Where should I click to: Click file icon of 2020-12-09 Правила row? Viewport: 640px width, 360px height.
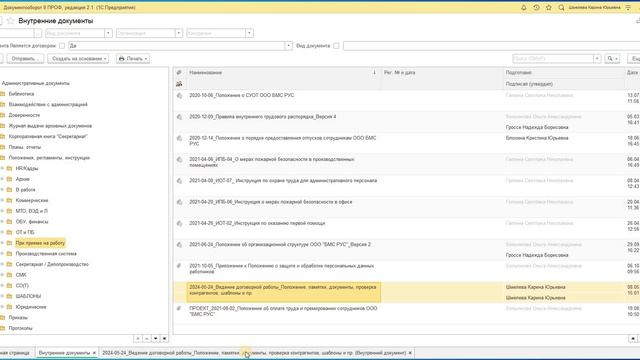click(x=179, y=117)
